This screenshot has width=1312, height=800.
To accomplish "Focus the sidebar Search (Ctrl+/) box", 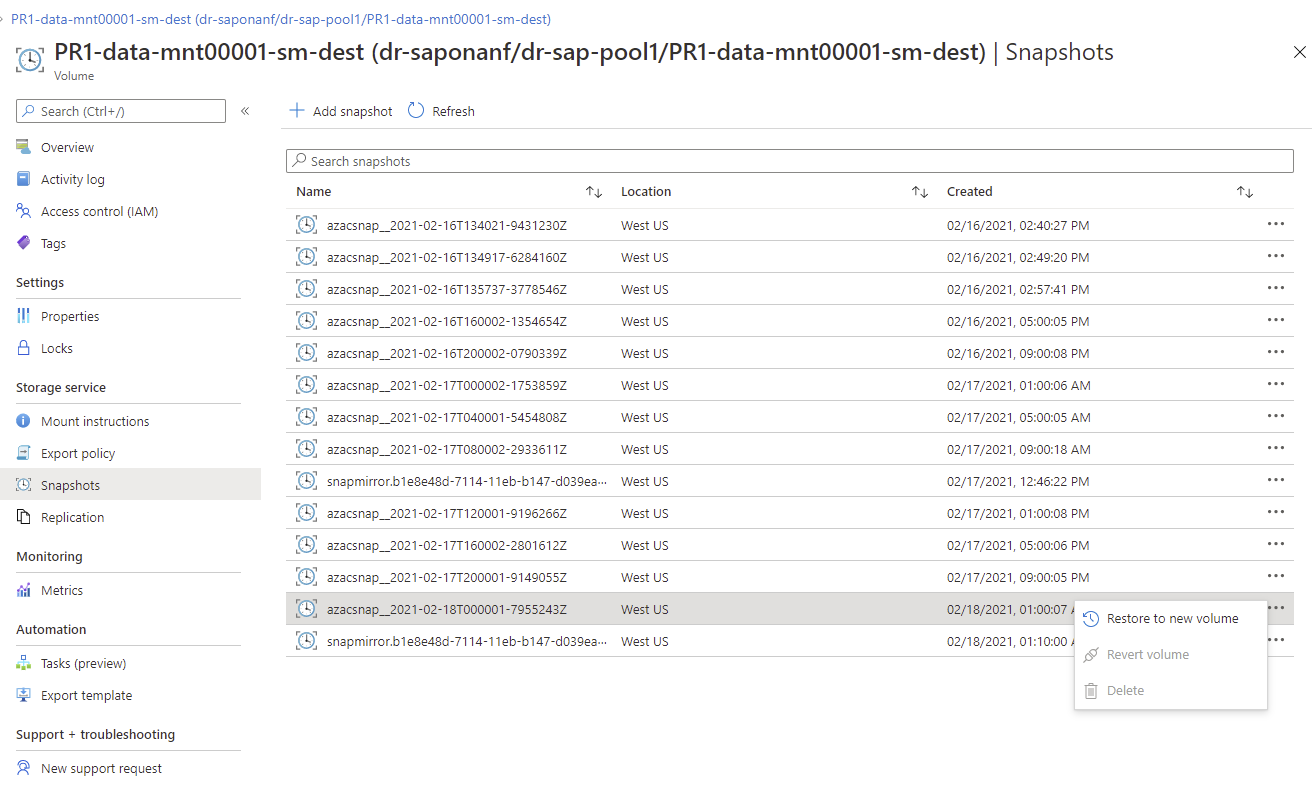I will (121, 111).
